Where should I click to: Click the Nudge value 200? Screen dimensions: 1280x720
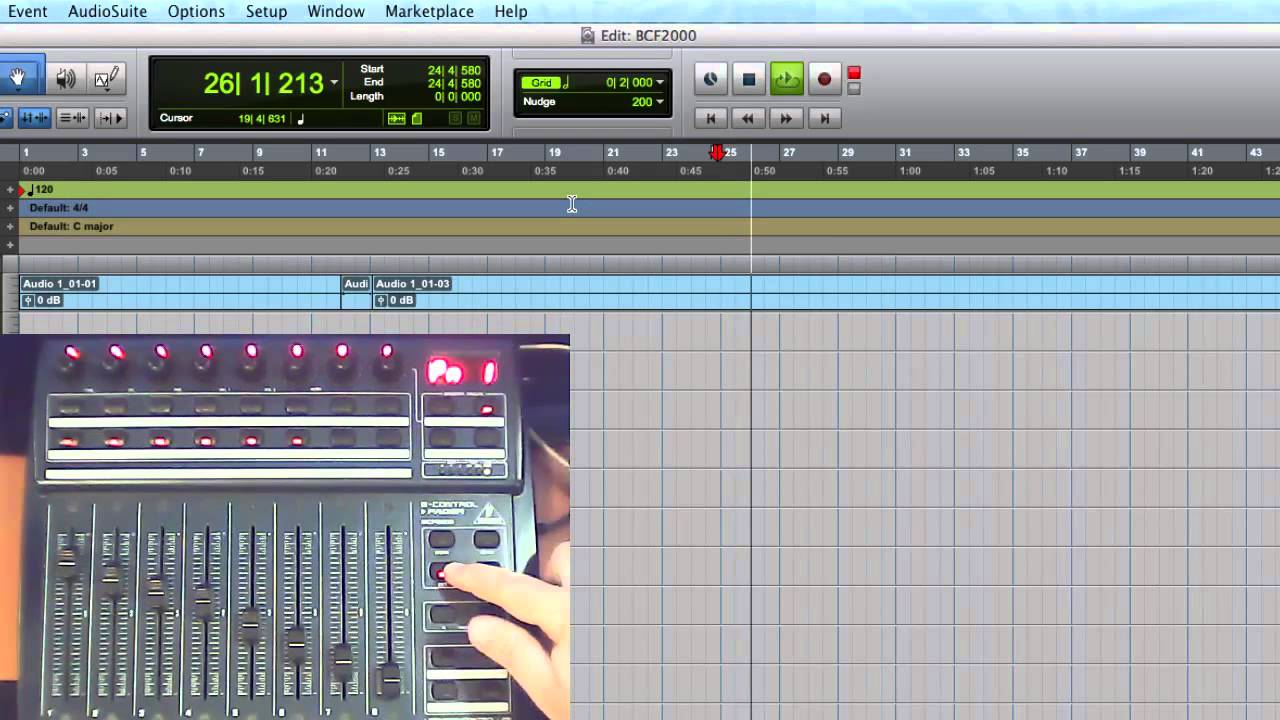tap(641, 102)
